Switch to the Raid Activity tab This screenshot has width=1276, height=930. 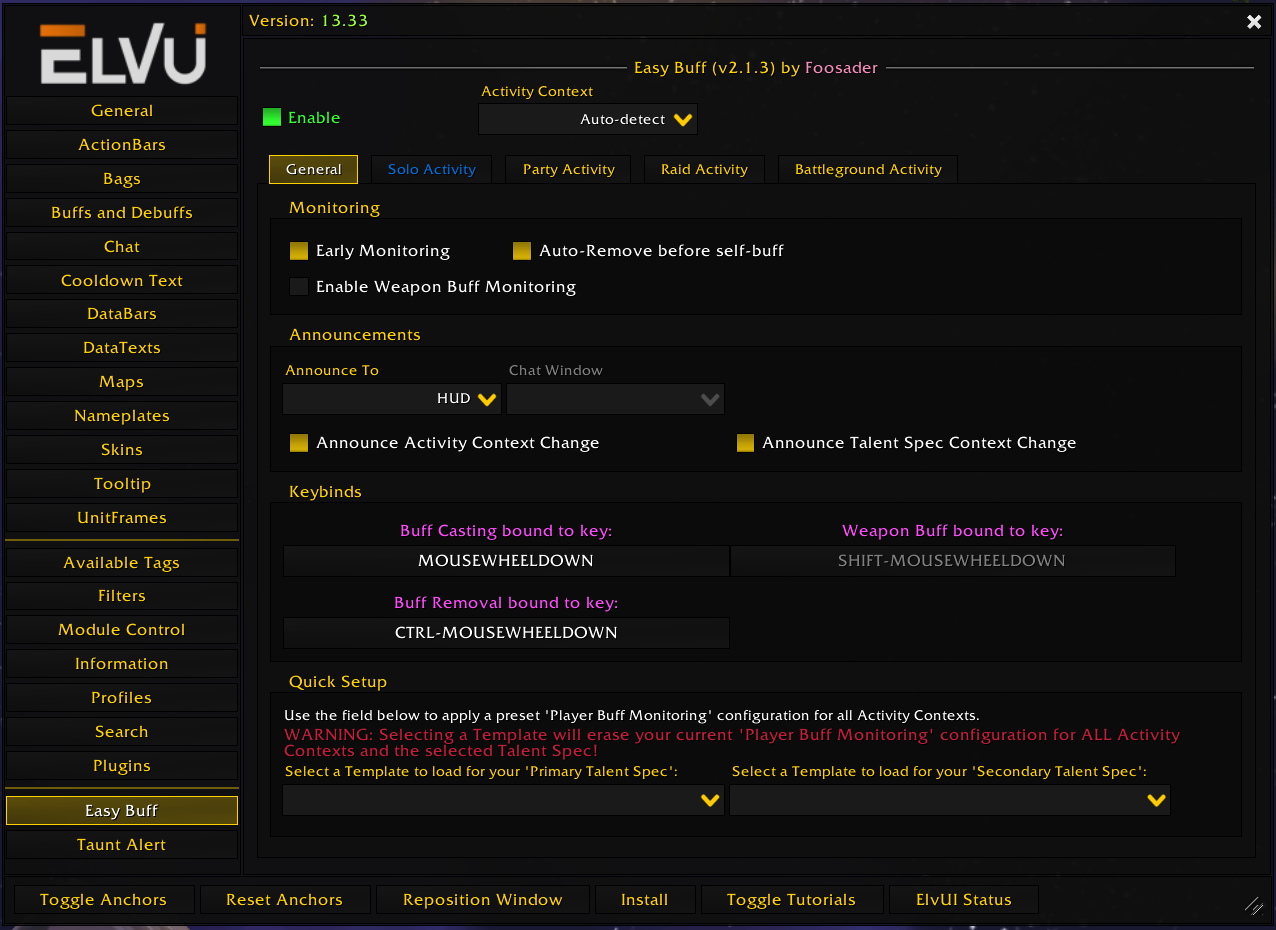(704, 169)
